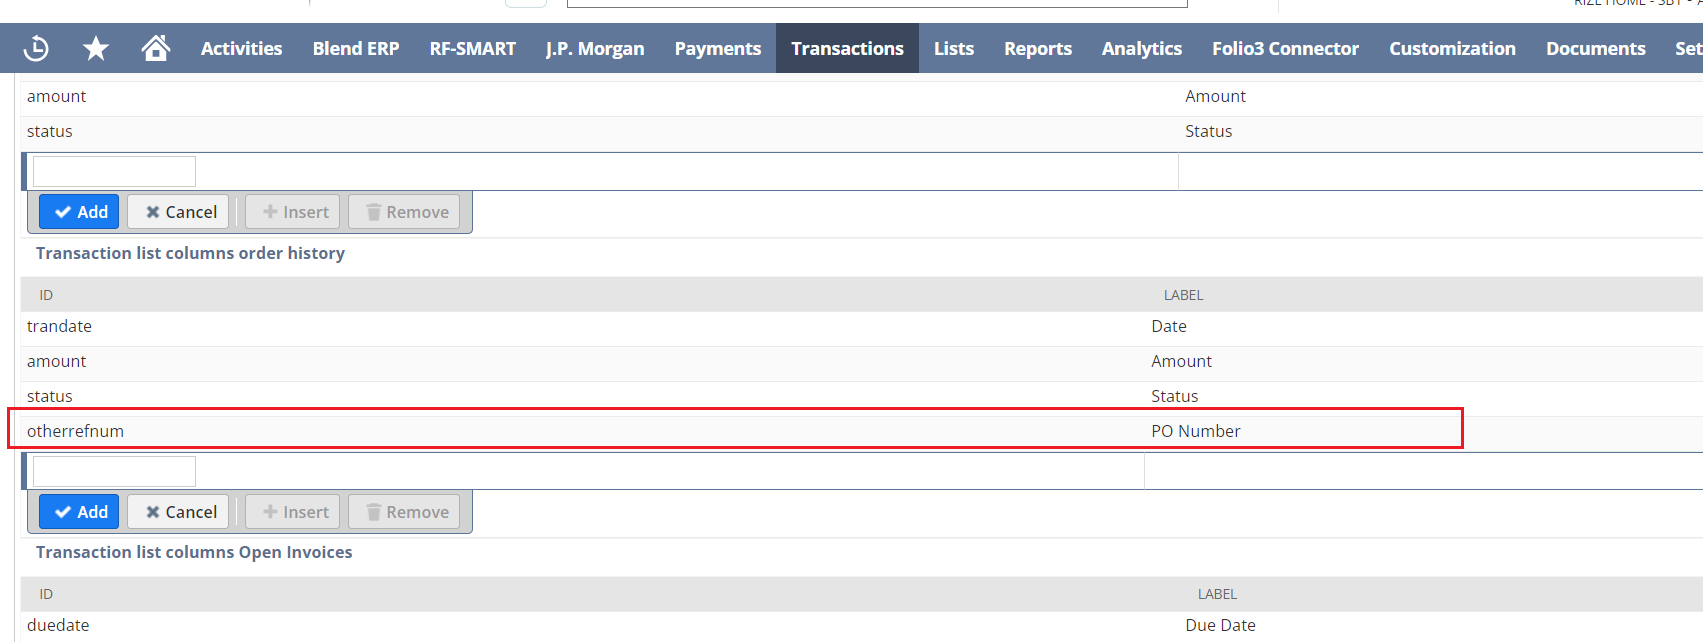The image size is (1703, 642).
Task: Open the Activities menu
Action: tap(241, 48)
